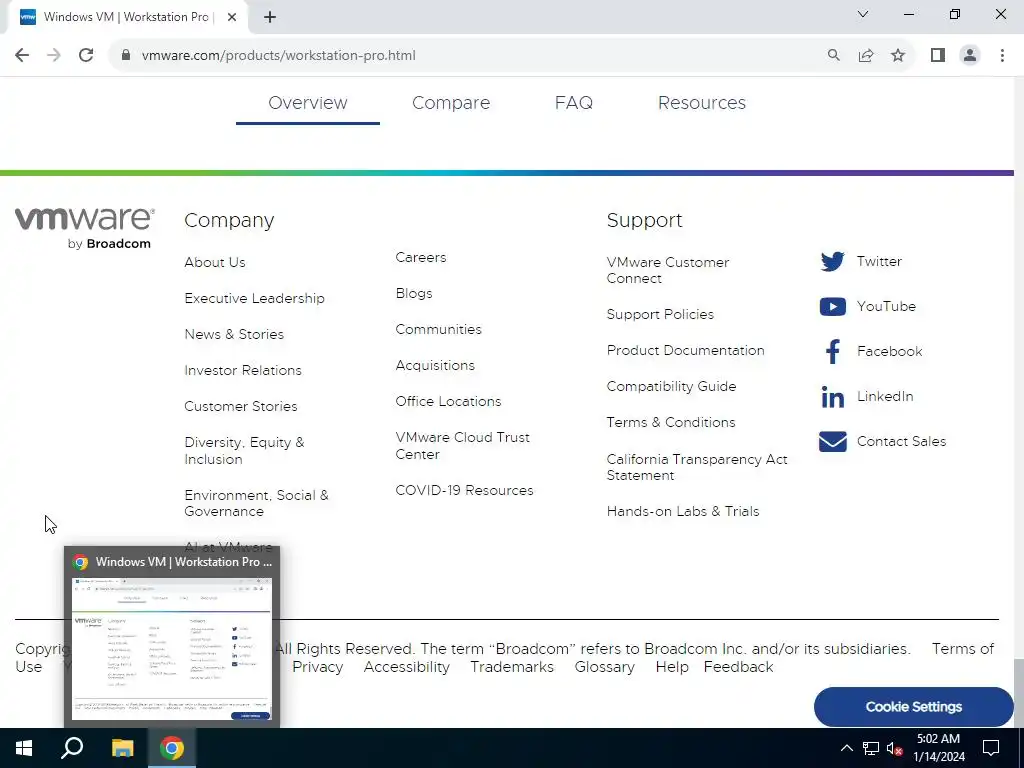Image resolution: width=1024 pixels, height=768 pixels.
Task: Open News & Stories link
Action: click(x=234, y=334)
